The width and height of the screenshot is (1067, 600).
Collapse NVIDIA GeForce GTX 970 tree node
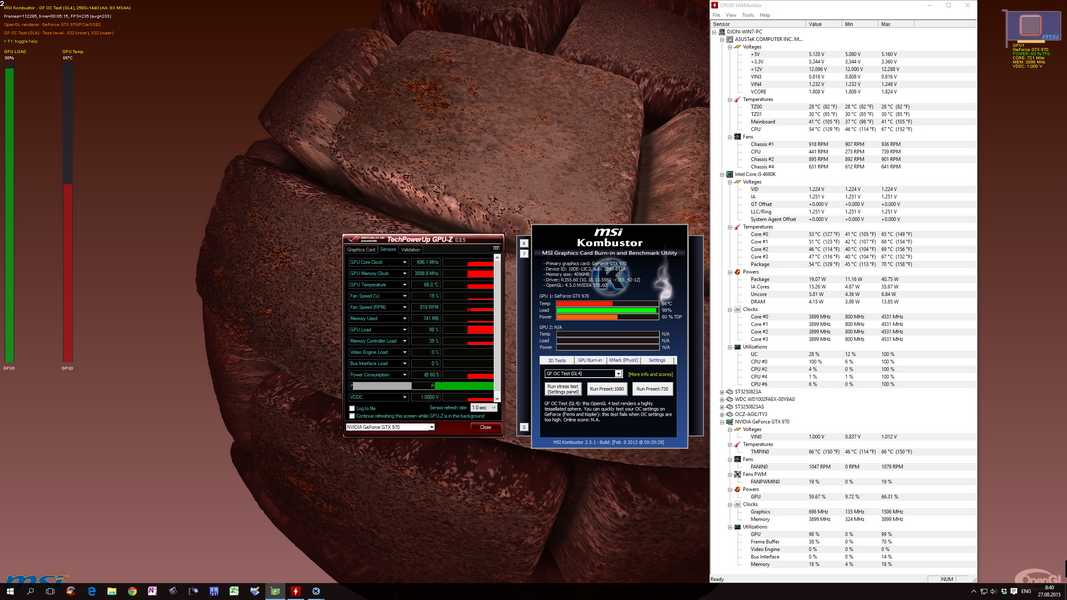pyautogui.click(x=722, y=422)
